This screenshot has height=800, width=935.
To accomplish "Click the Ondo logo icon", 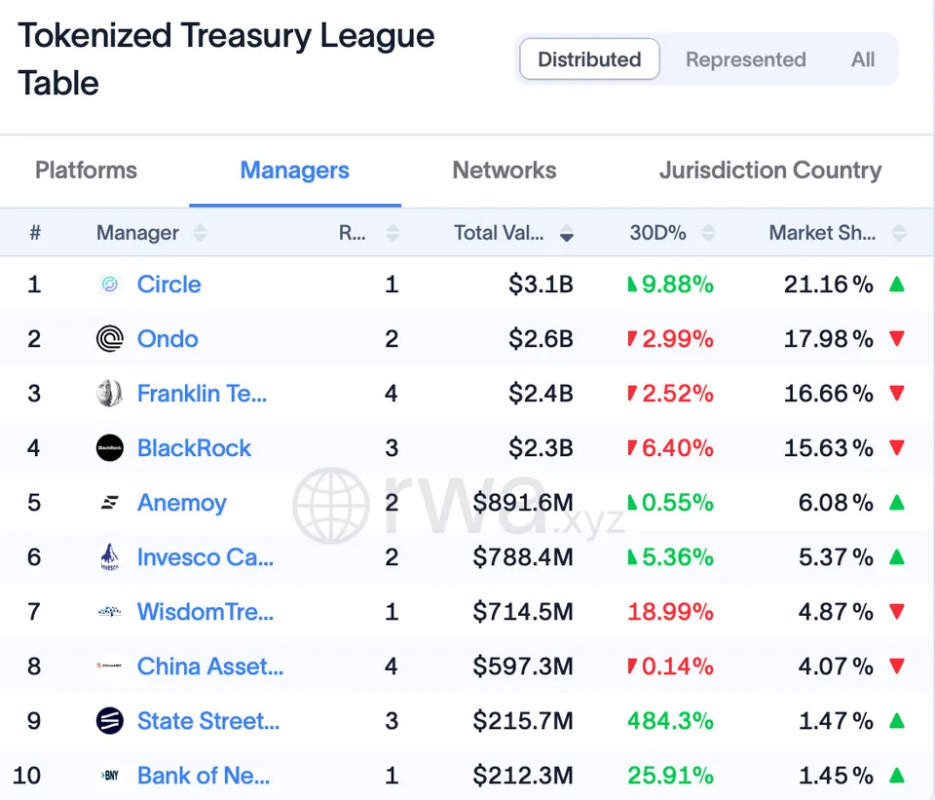I will pyautogui.click(x=110, y=339).
